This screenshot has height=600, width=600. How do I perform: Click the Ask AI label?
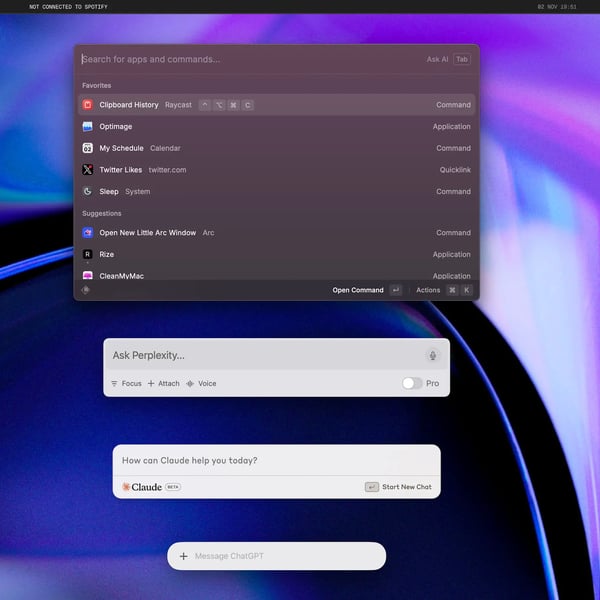pyautogui.click(x=437, y=59)
